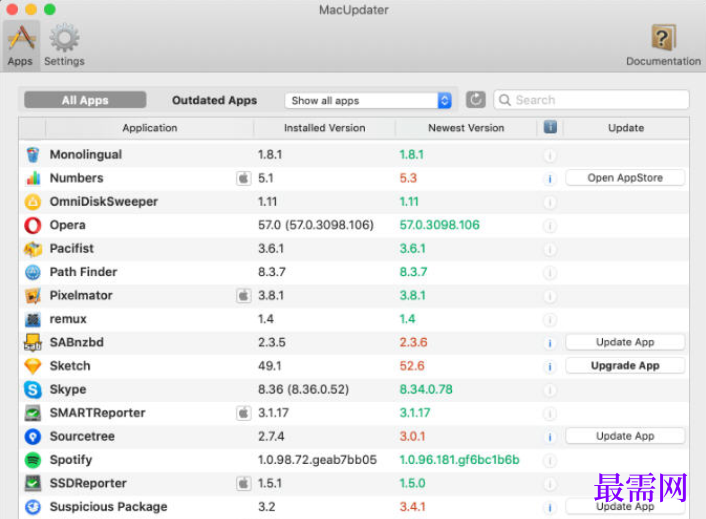Click newest version 3.0.1 for Sourcetree
706x519 pixels.
[x=412, y=436]
